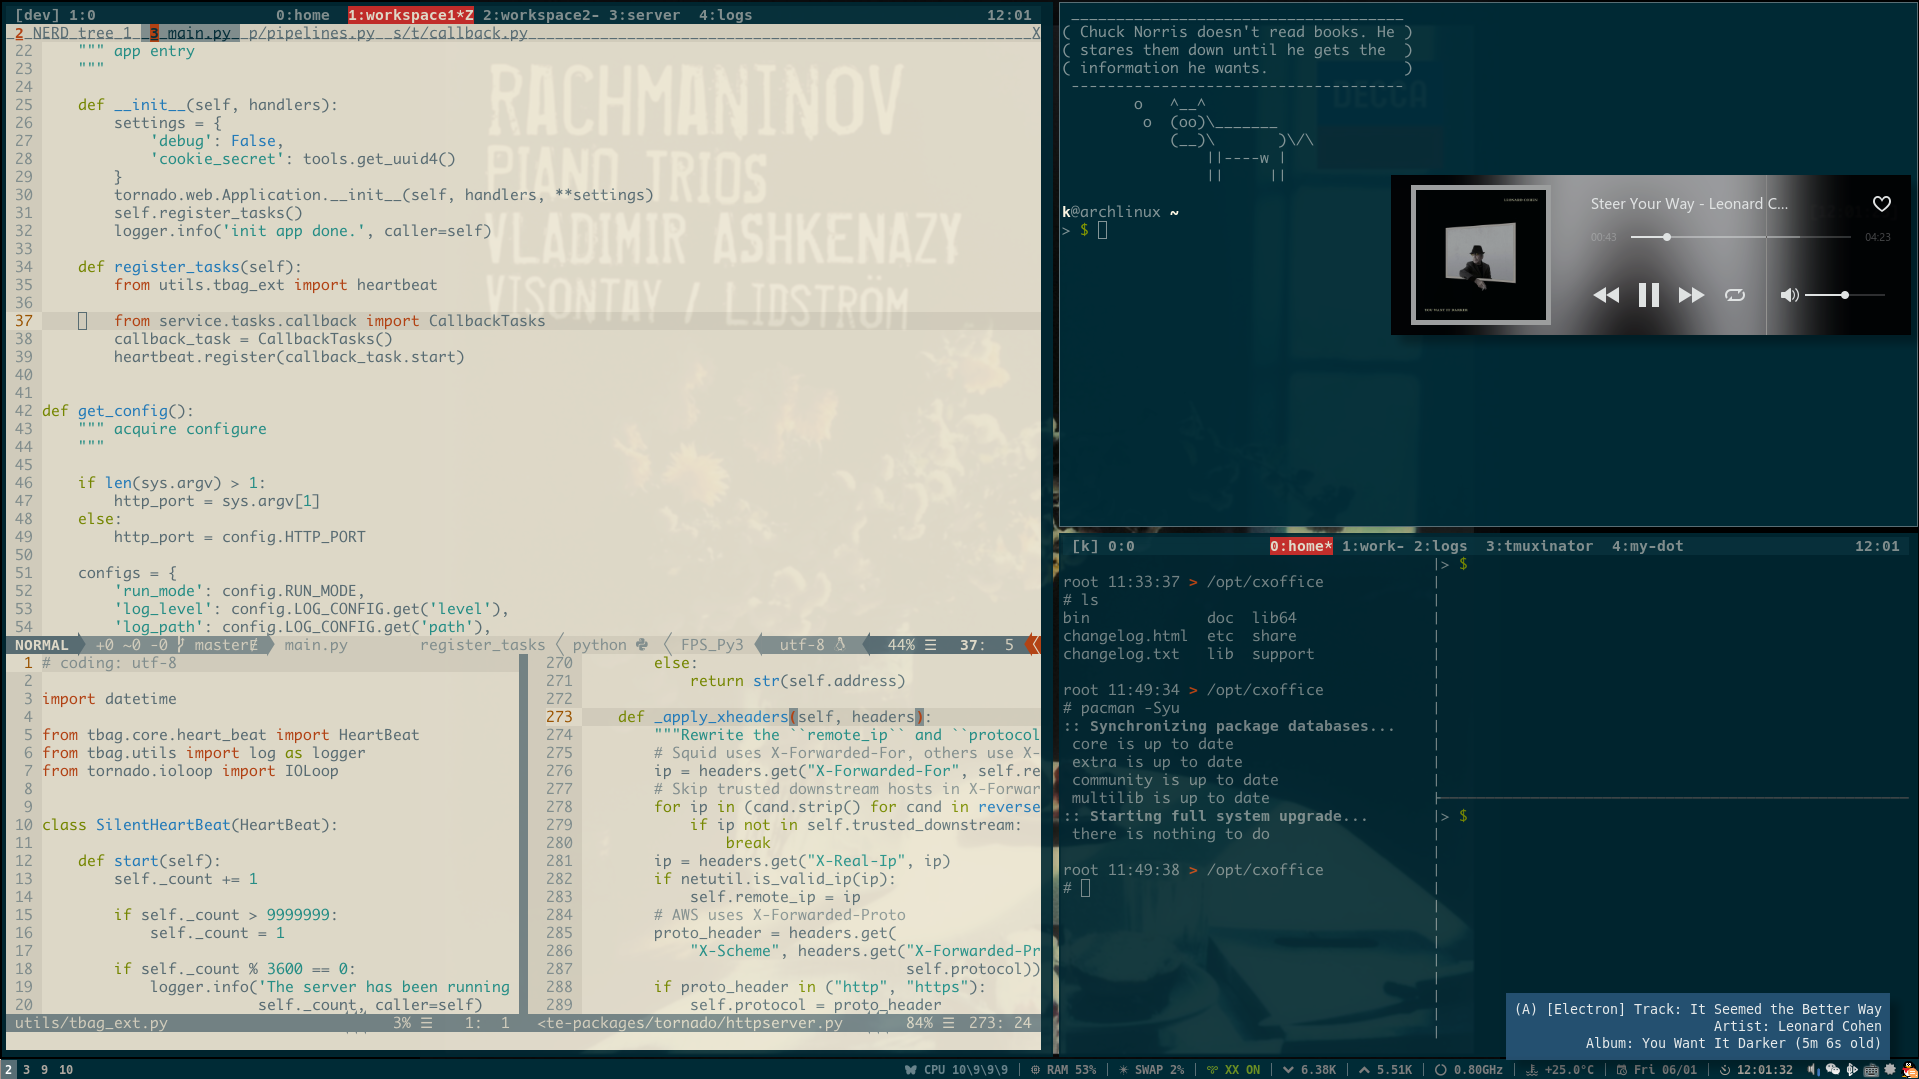
Task: Click changelog.html in ls output
Action: pos(1125,636)
